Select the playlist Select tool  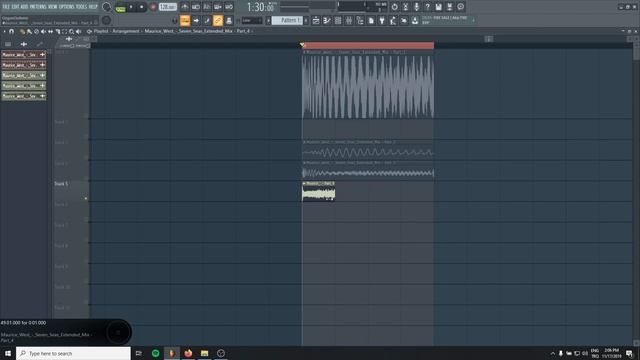point(64,31)
